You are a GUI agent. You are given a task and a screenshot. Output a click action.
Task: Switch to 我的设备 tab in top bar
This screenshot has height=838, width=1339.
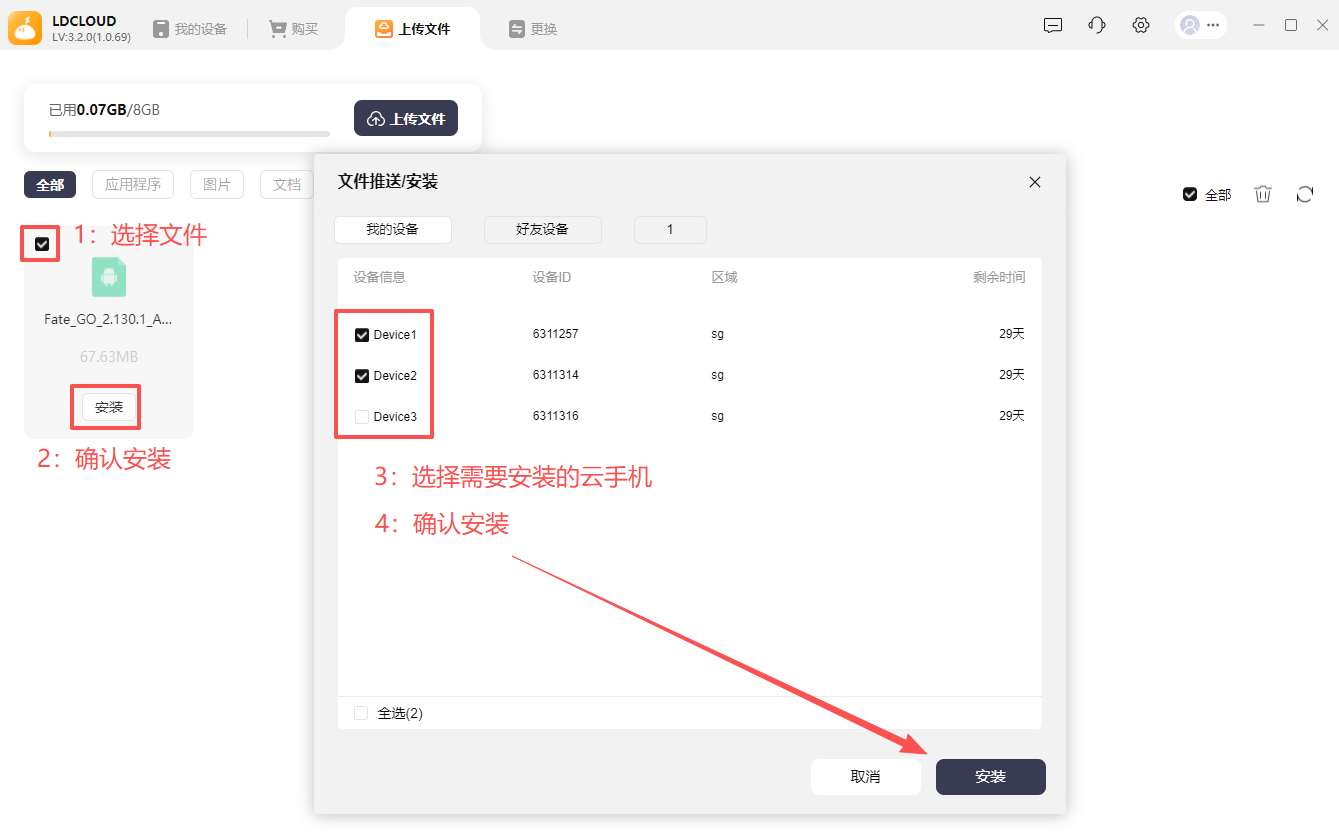click(x=190, y=29)
